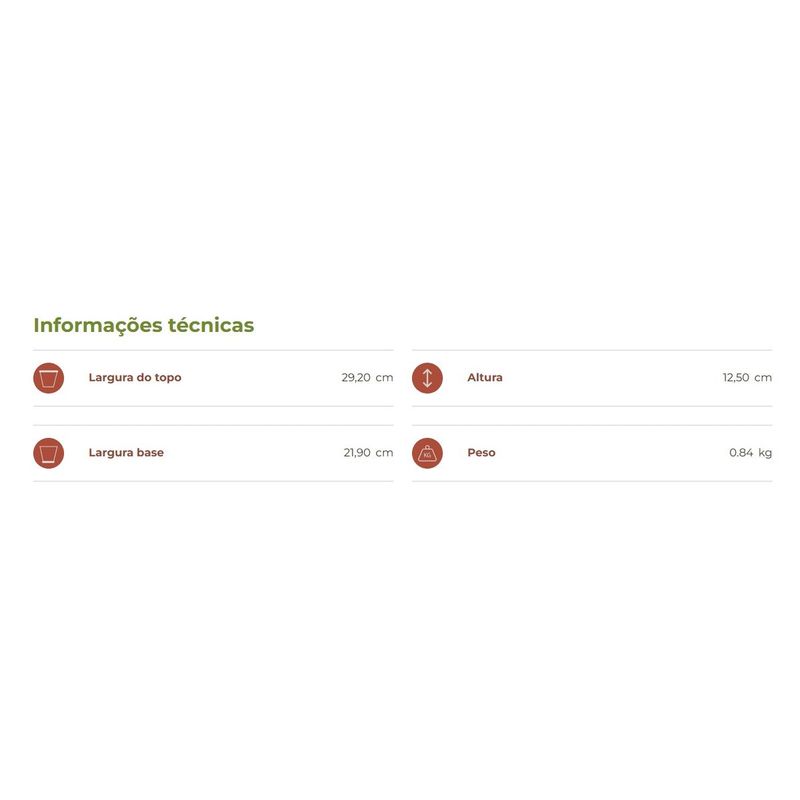
Task: Click the "Altura" label
Action: 485,378
